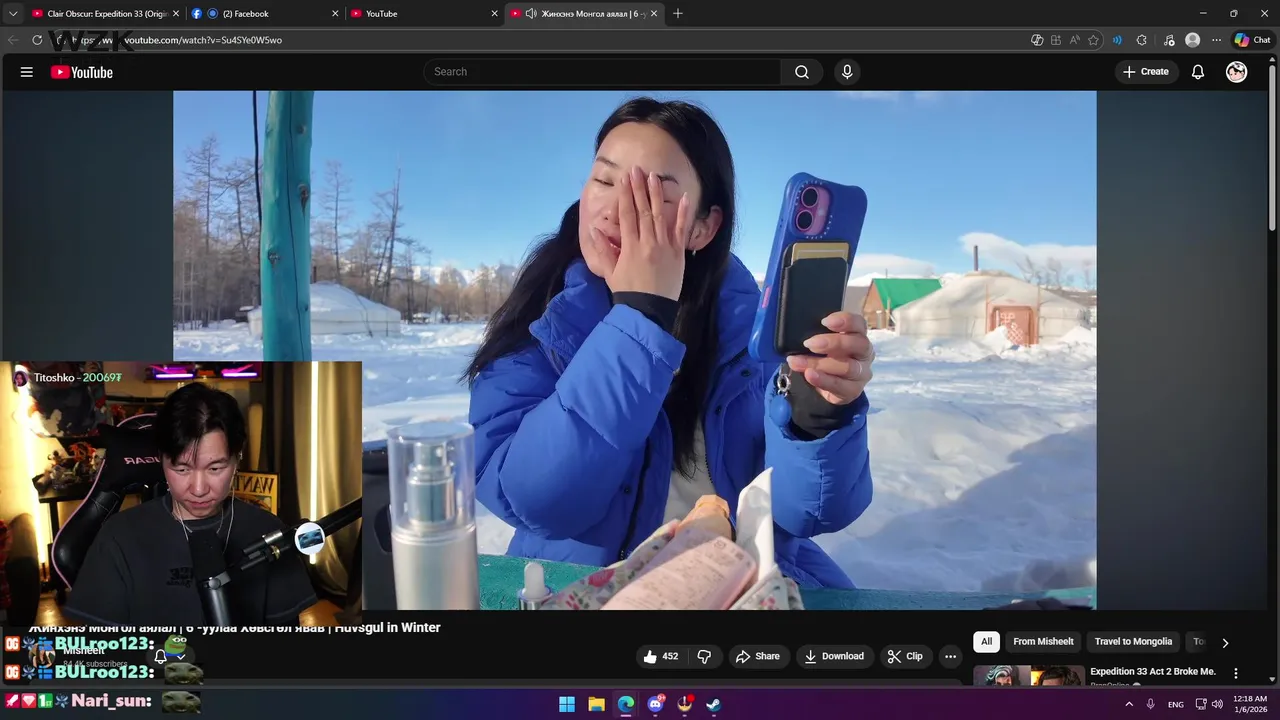This screenshot has width=1280, height=720.
Task: Open volume control in system tray
Action: [x=1217, y=704]
